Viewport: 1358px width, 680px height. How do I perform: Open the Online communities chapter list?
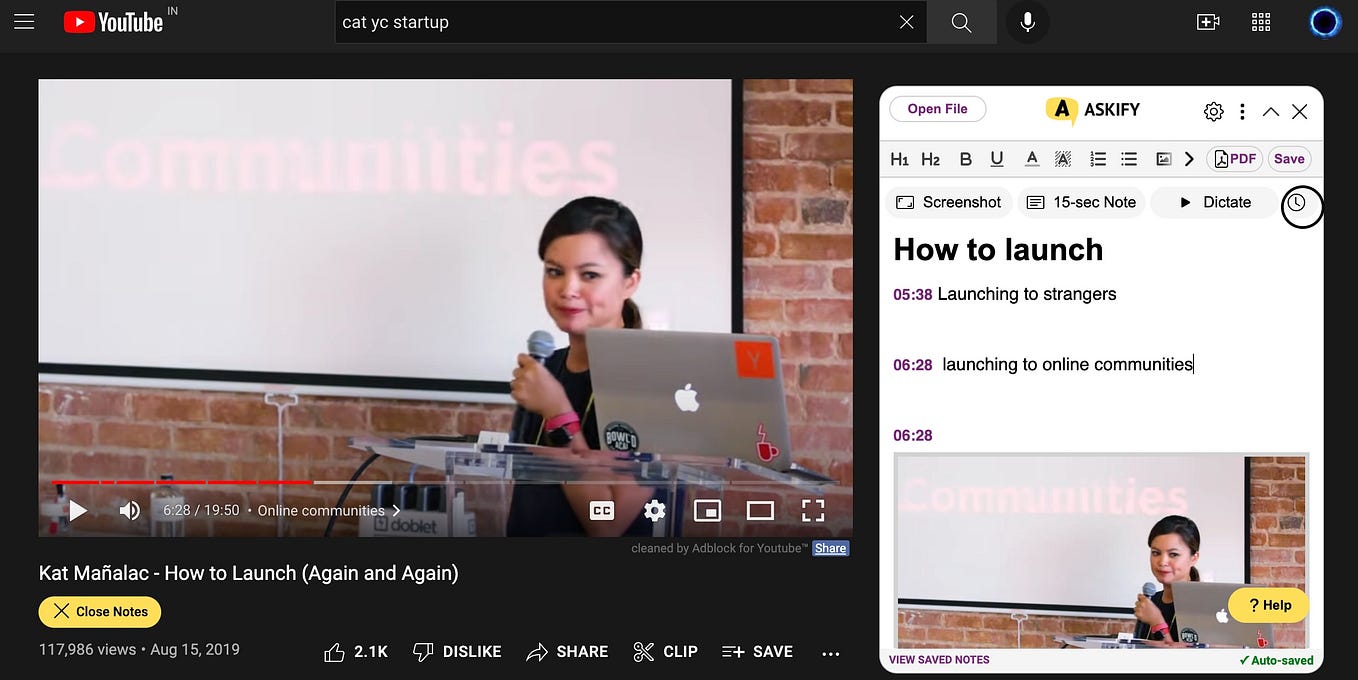pos(328,510)
